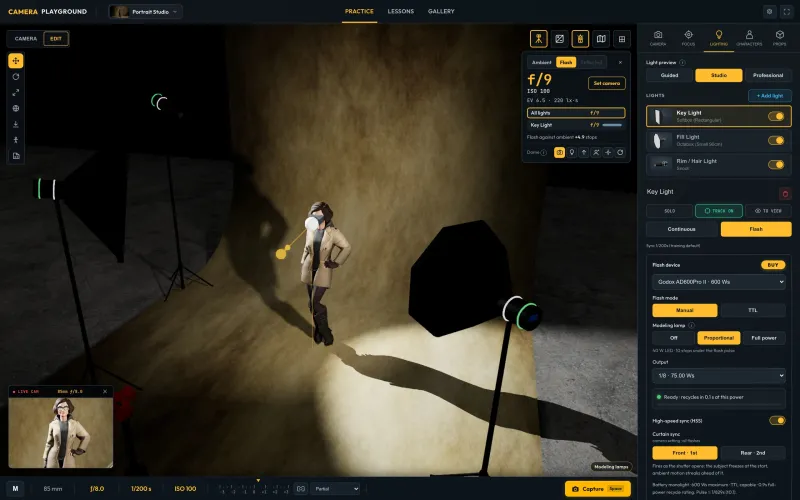Select Rear · 2nd curtain sync
Screen dimensions: 800x500
[x=753, y=453]
